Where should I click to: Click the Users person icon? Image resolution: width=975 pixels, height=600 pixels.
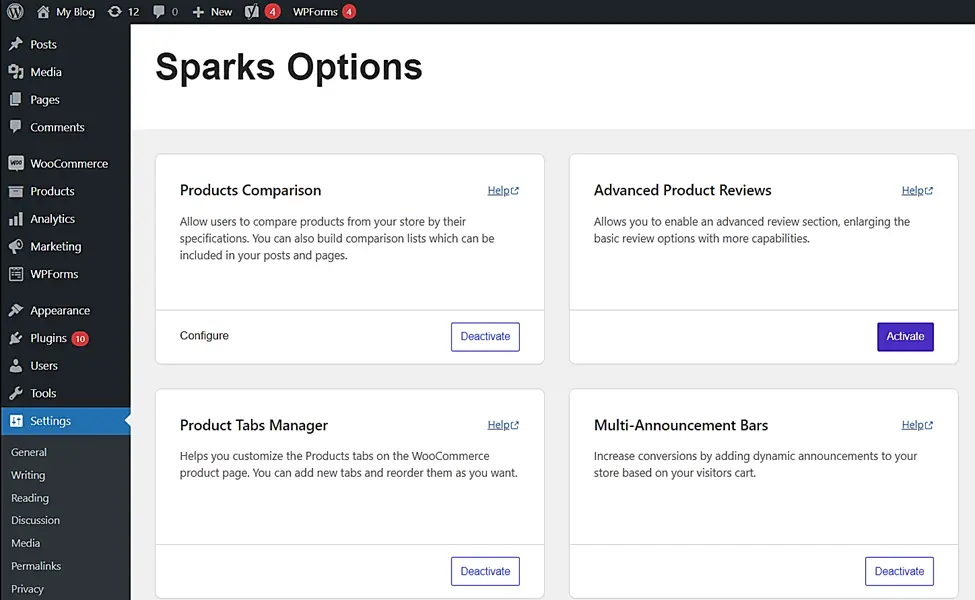point(16,366)
